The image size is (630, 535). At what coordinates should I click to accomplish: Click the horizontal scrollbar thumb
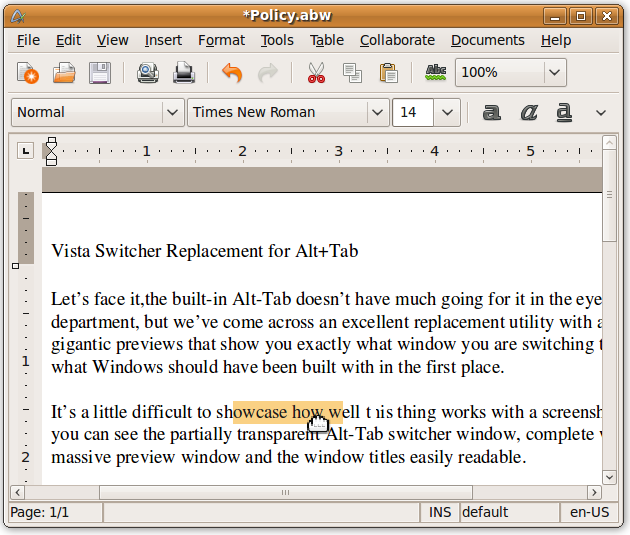pyautogui.click(x=286, y=492)
